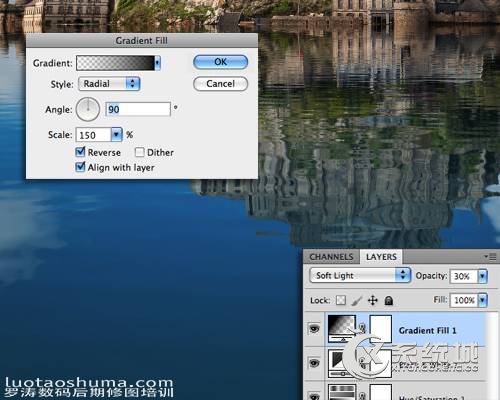
Task: Uncheck the Reverse checkbox
Action: click(x=80, y=152)
